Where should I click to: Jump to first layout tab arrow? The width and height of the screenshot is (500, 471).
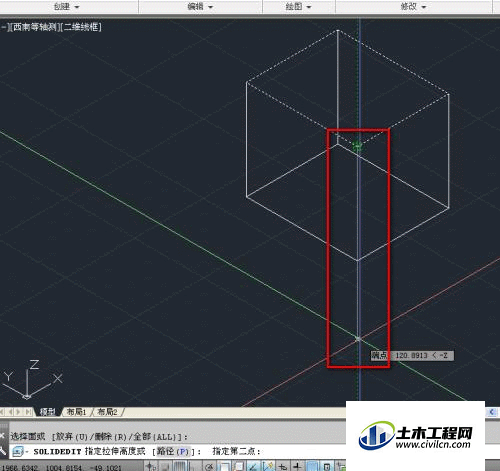pos(3,412)
